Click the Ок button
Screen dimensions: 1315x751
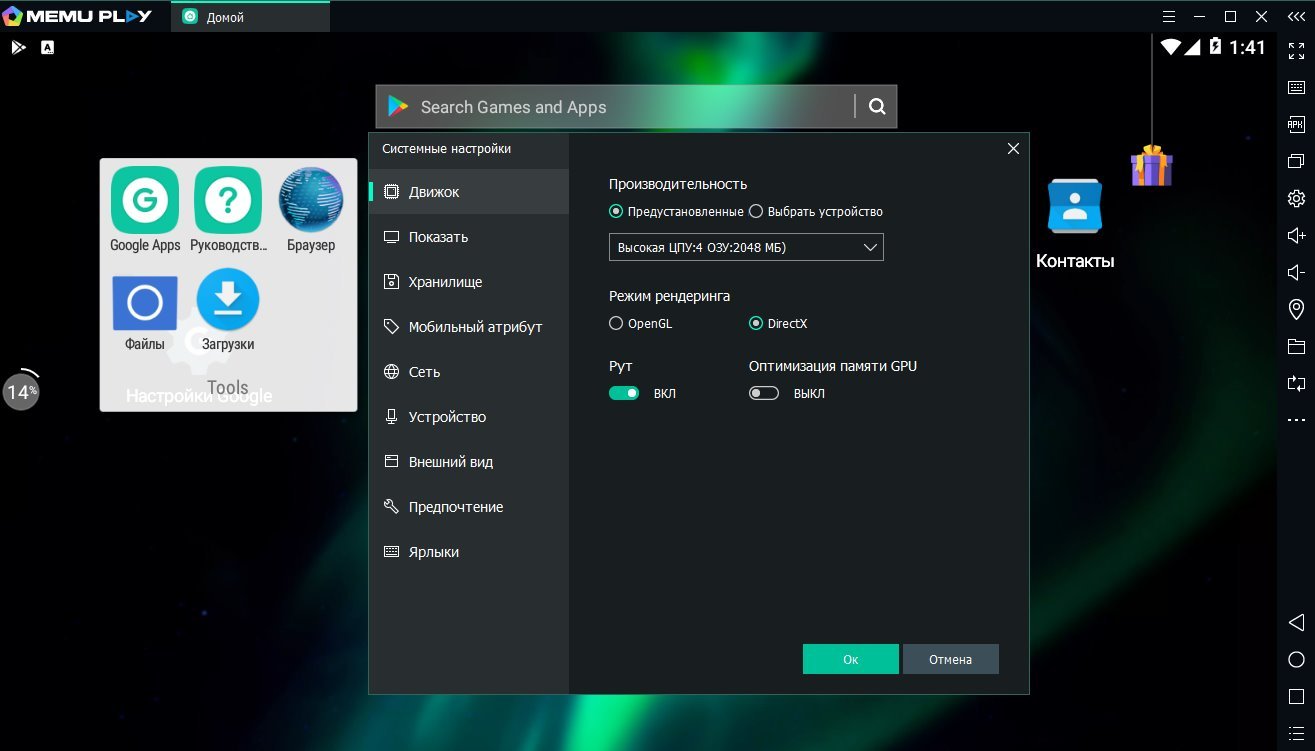pyautogui.click(x=850, y=659)
